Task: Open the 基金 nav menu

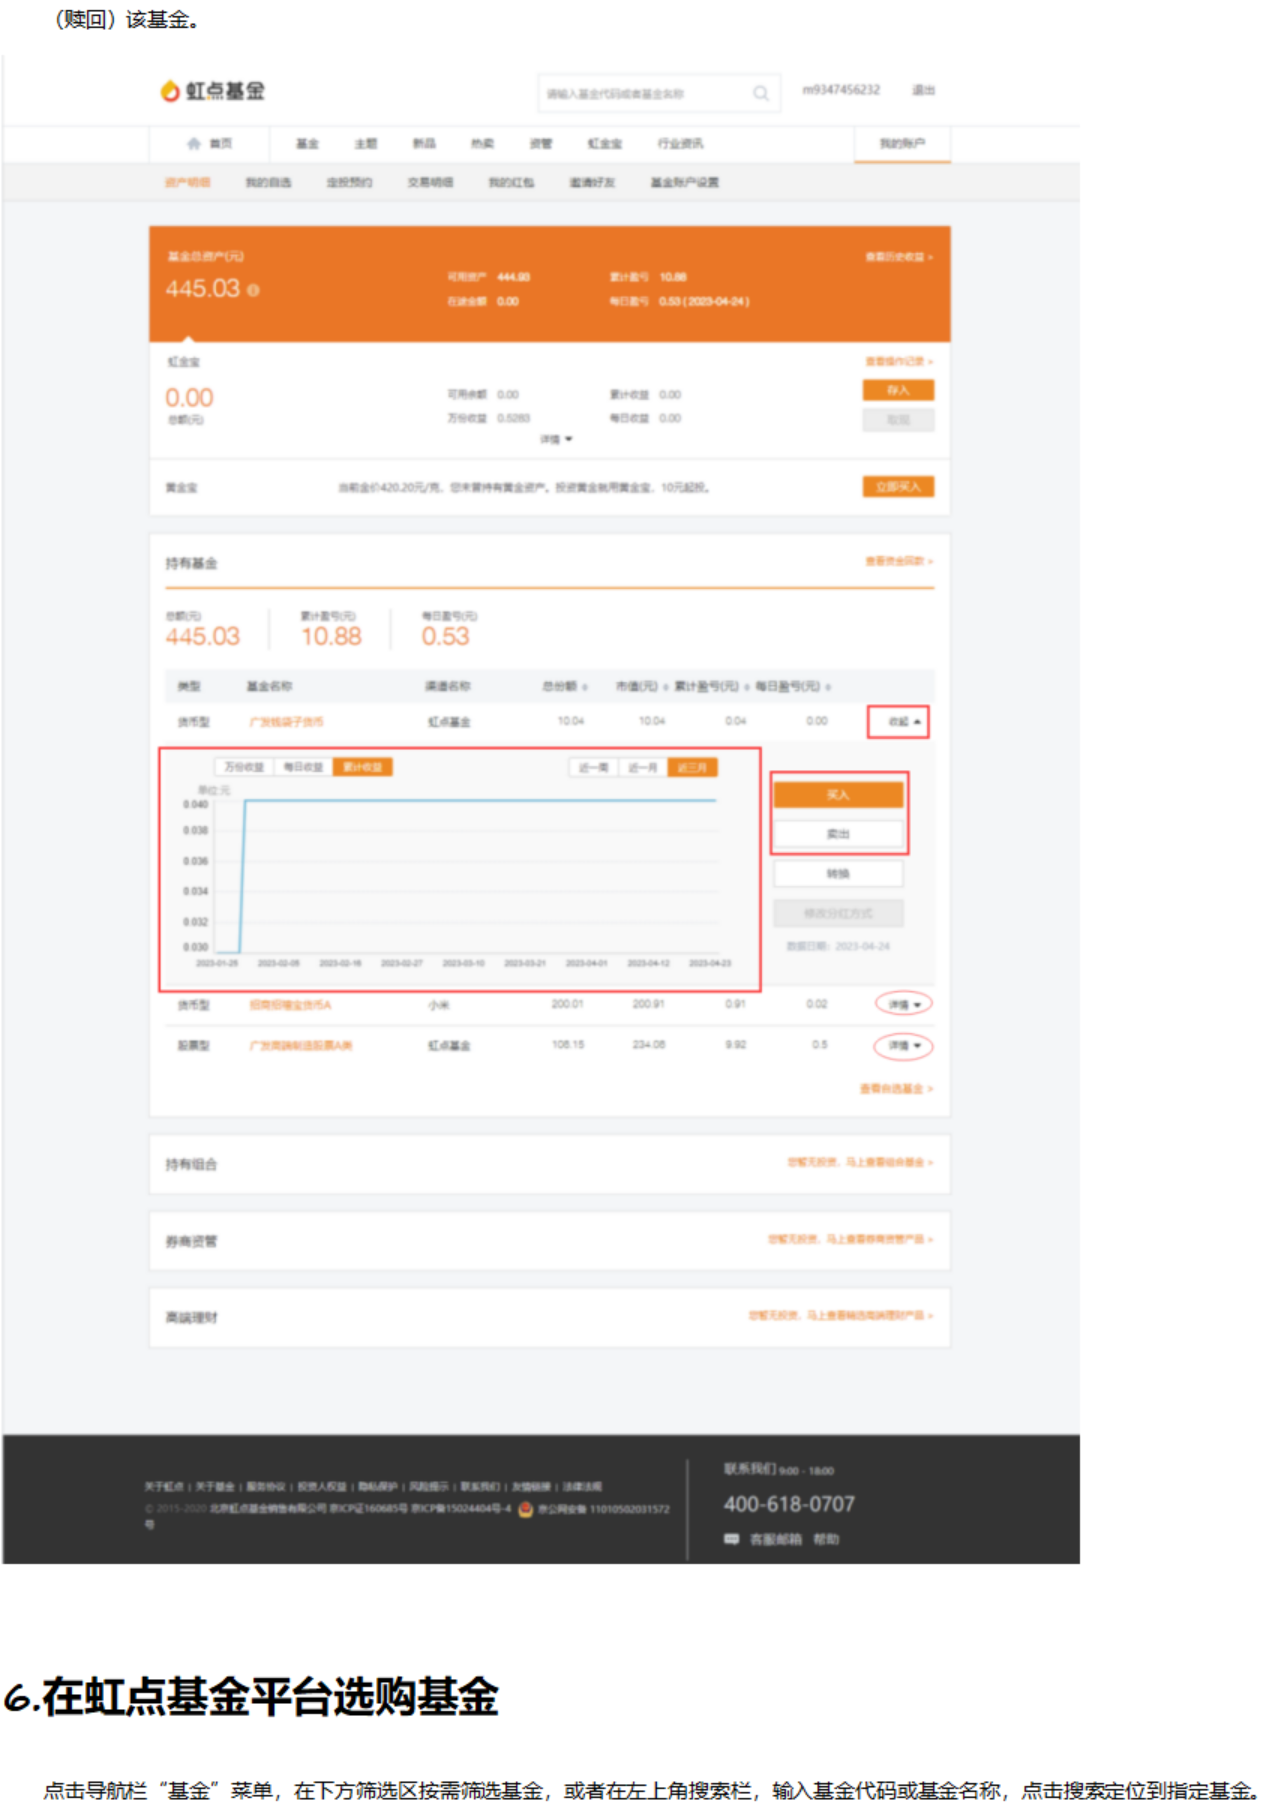Action: [x=307, y=144]
